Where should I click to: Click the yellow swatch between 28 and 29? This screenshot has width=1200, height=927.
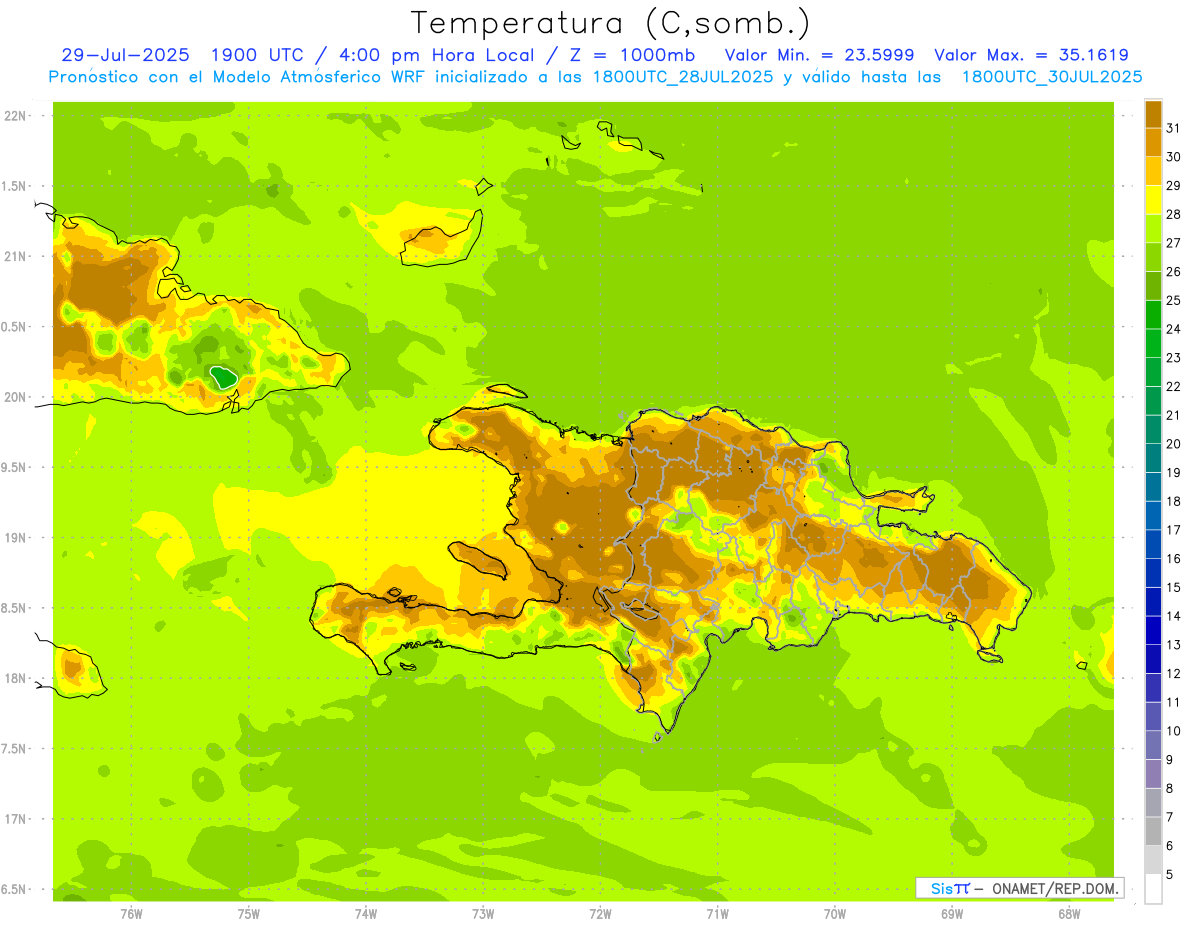tap(1153, 200)
